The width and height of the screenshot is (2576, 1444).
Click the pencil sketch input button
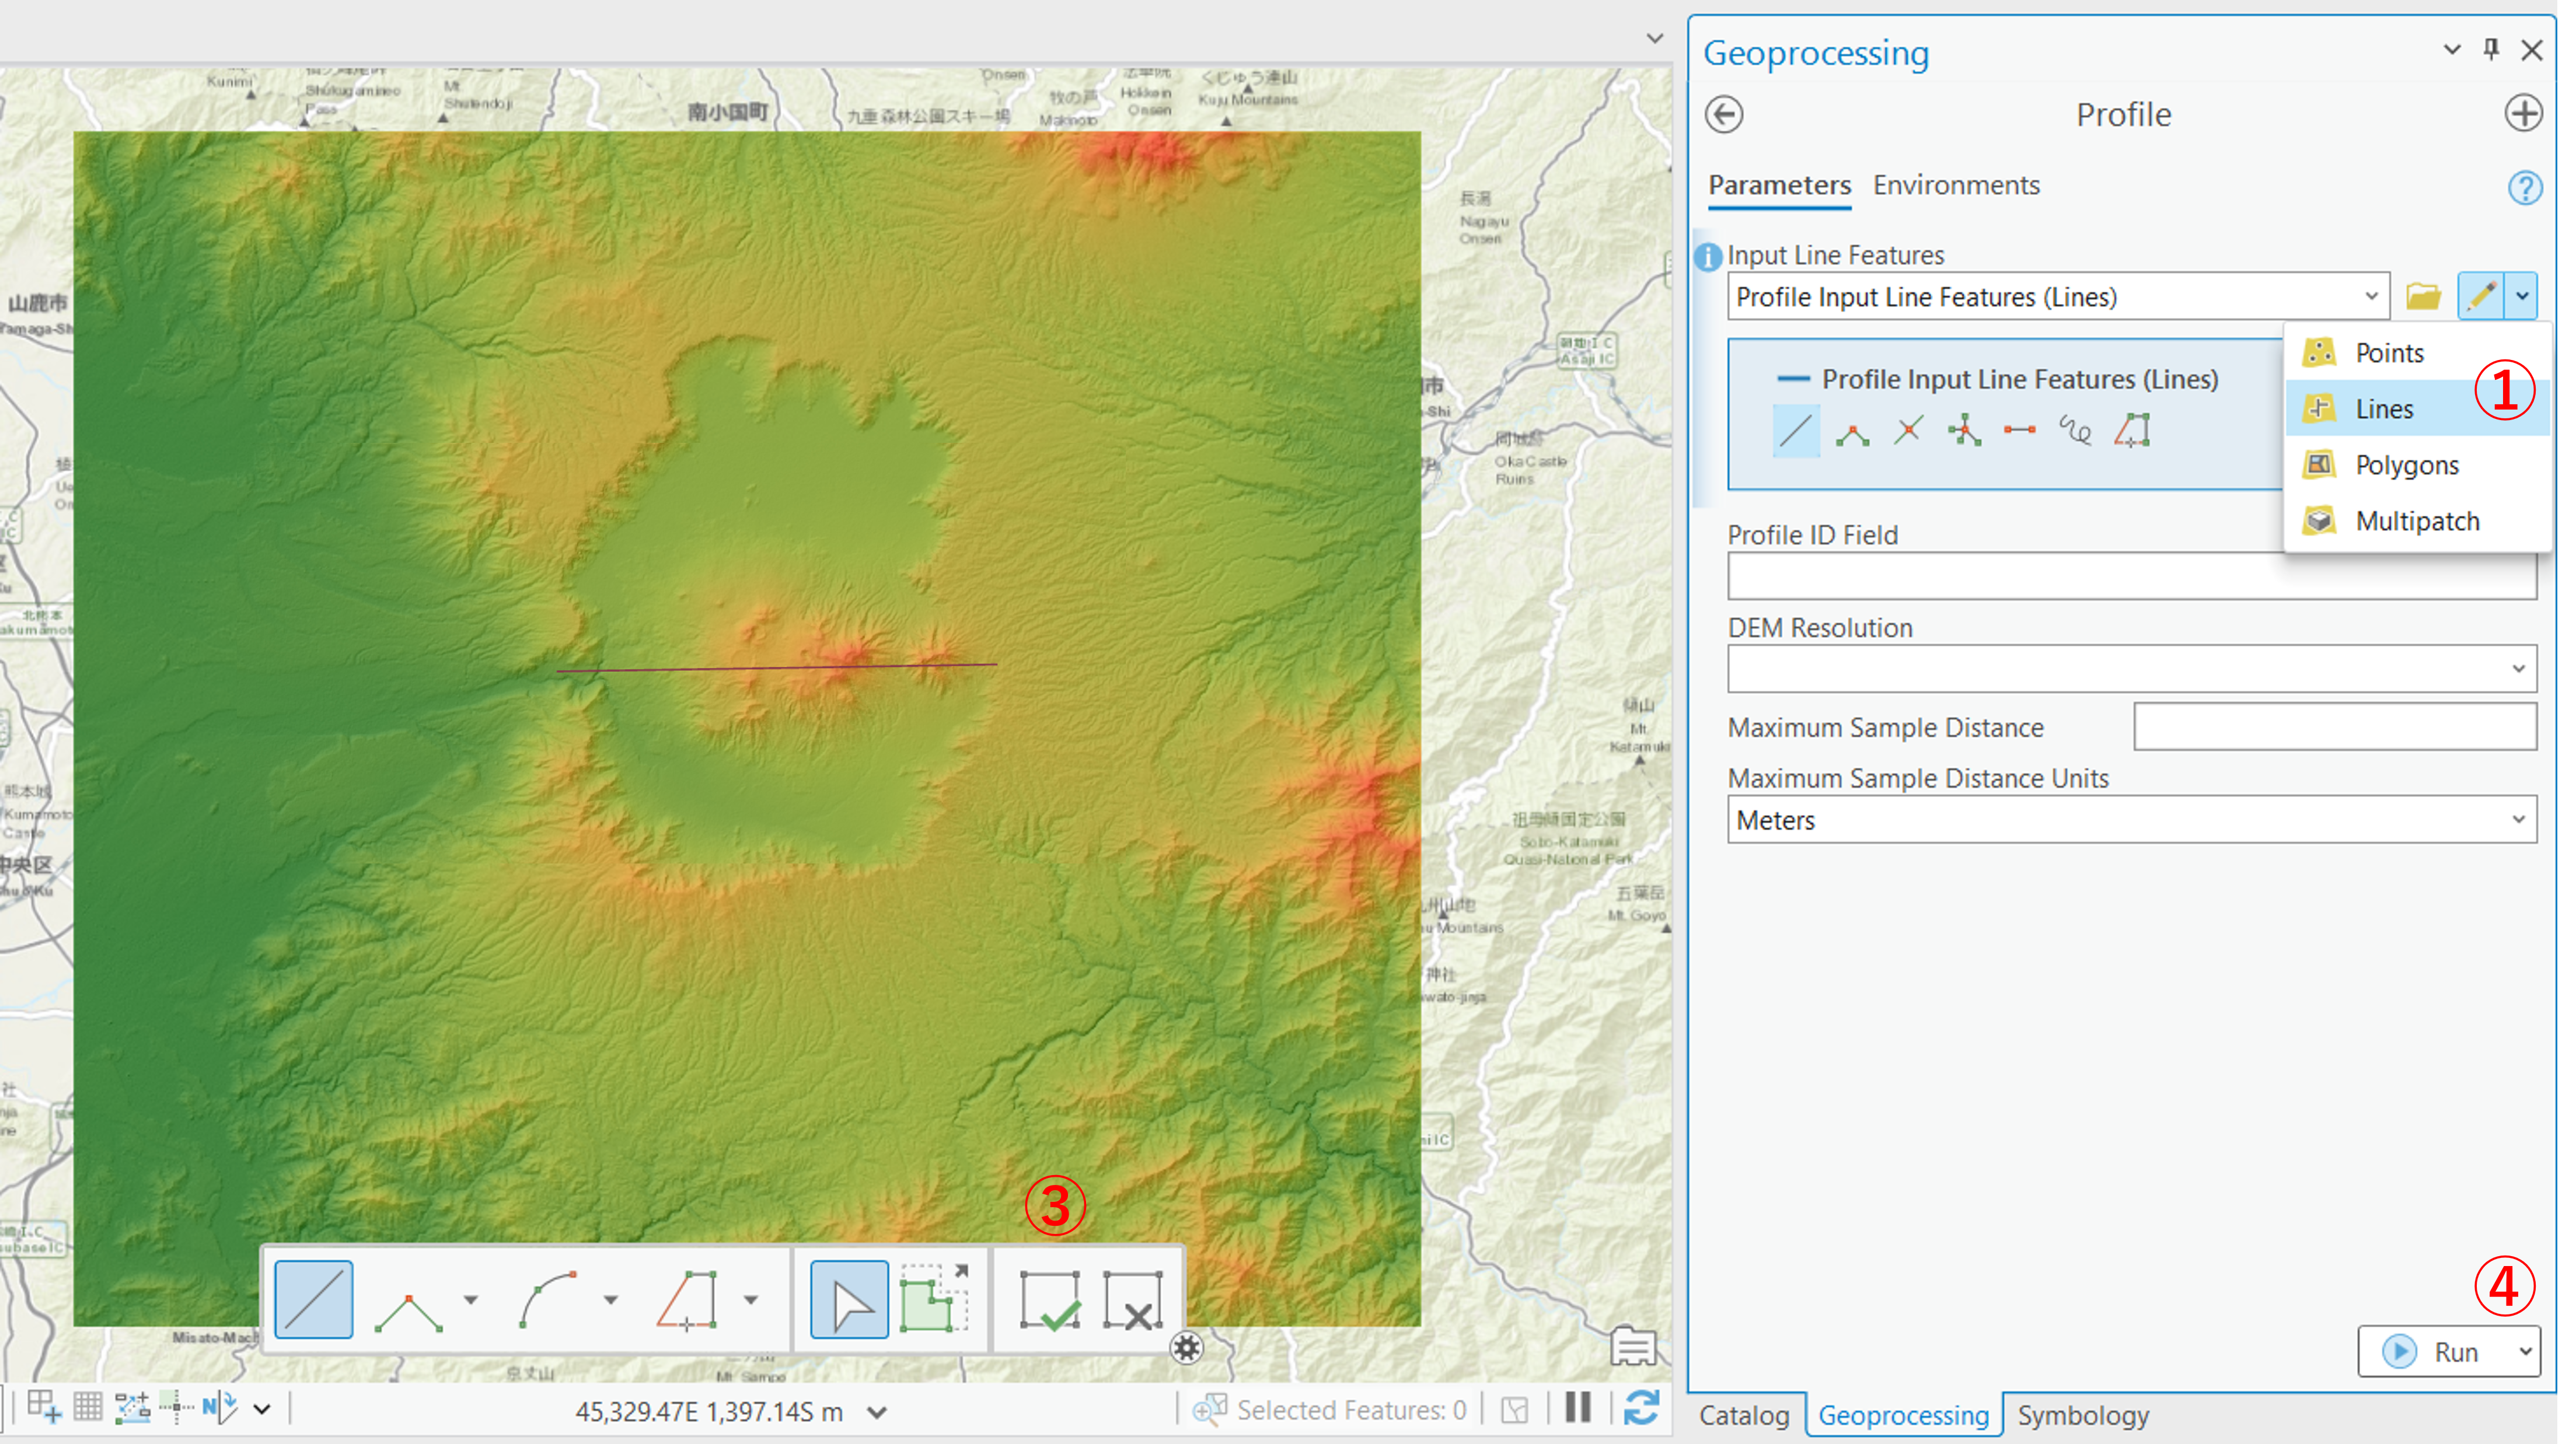tap(2482, 297)
